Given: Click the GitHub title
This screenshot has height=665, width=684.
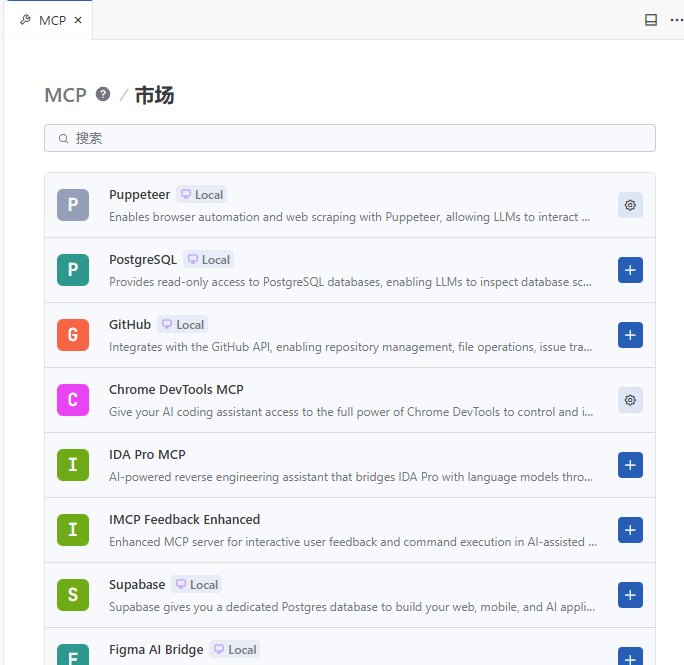Looking at the screenshot, I should pyautogui.click(x=130, y=325).
